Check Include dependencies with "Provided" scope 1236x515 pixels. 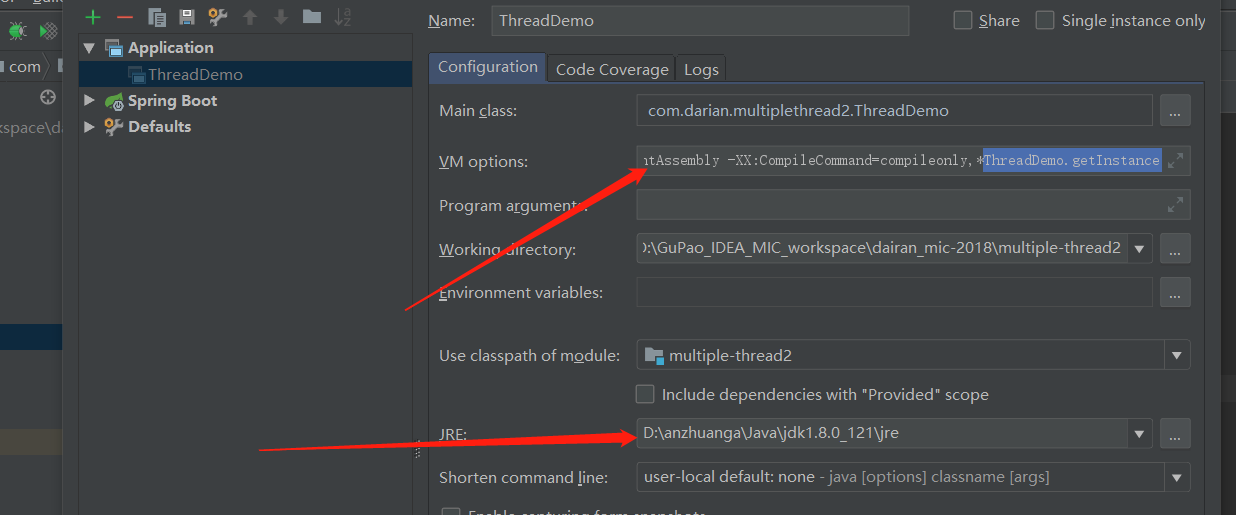tap(646, 394)
